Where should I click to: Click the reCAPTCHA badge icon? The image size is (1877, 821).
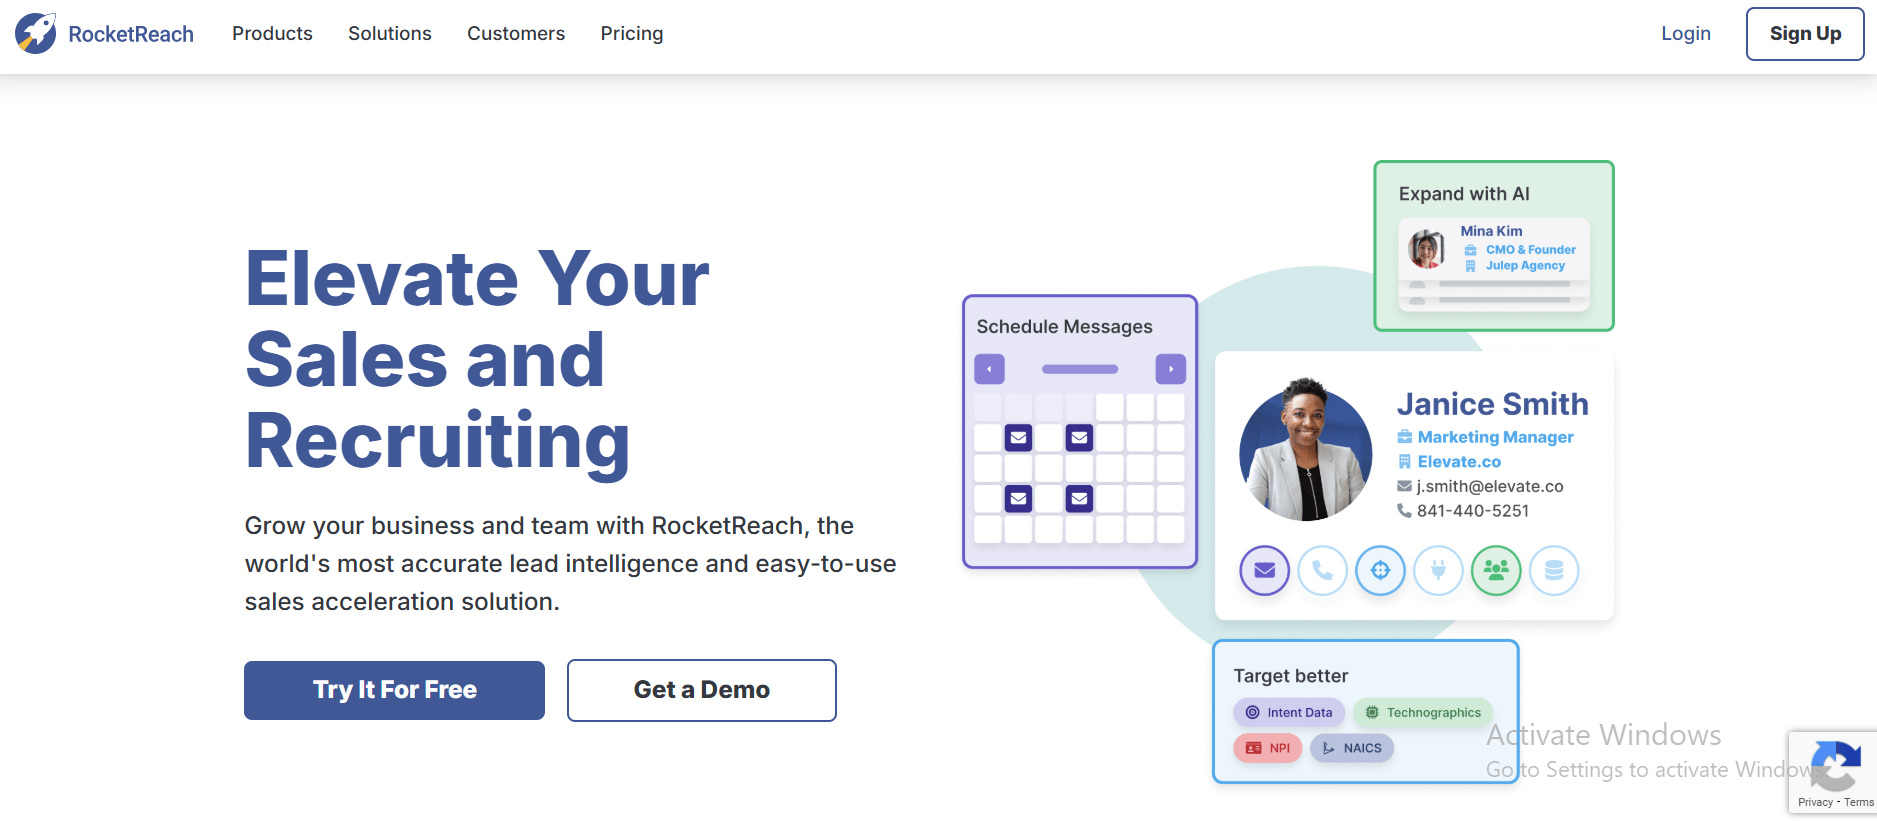pos(1836,766)
